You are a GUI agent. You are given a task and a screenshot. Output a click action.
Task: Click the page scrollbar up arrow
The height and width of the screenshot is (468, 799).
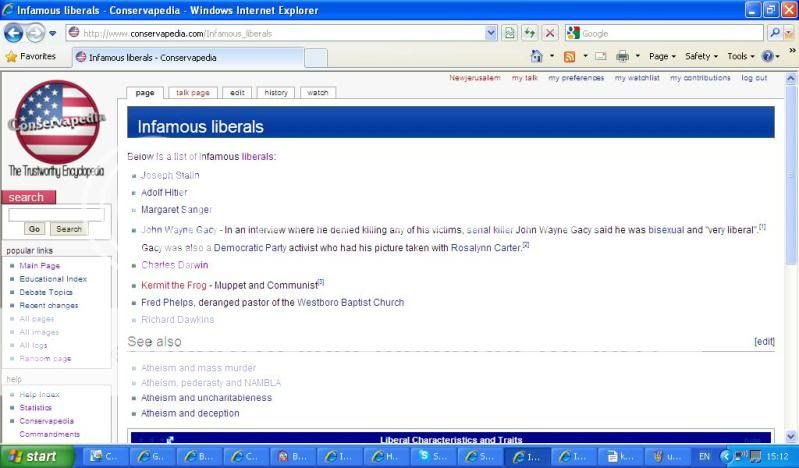[x=791, y=78]
